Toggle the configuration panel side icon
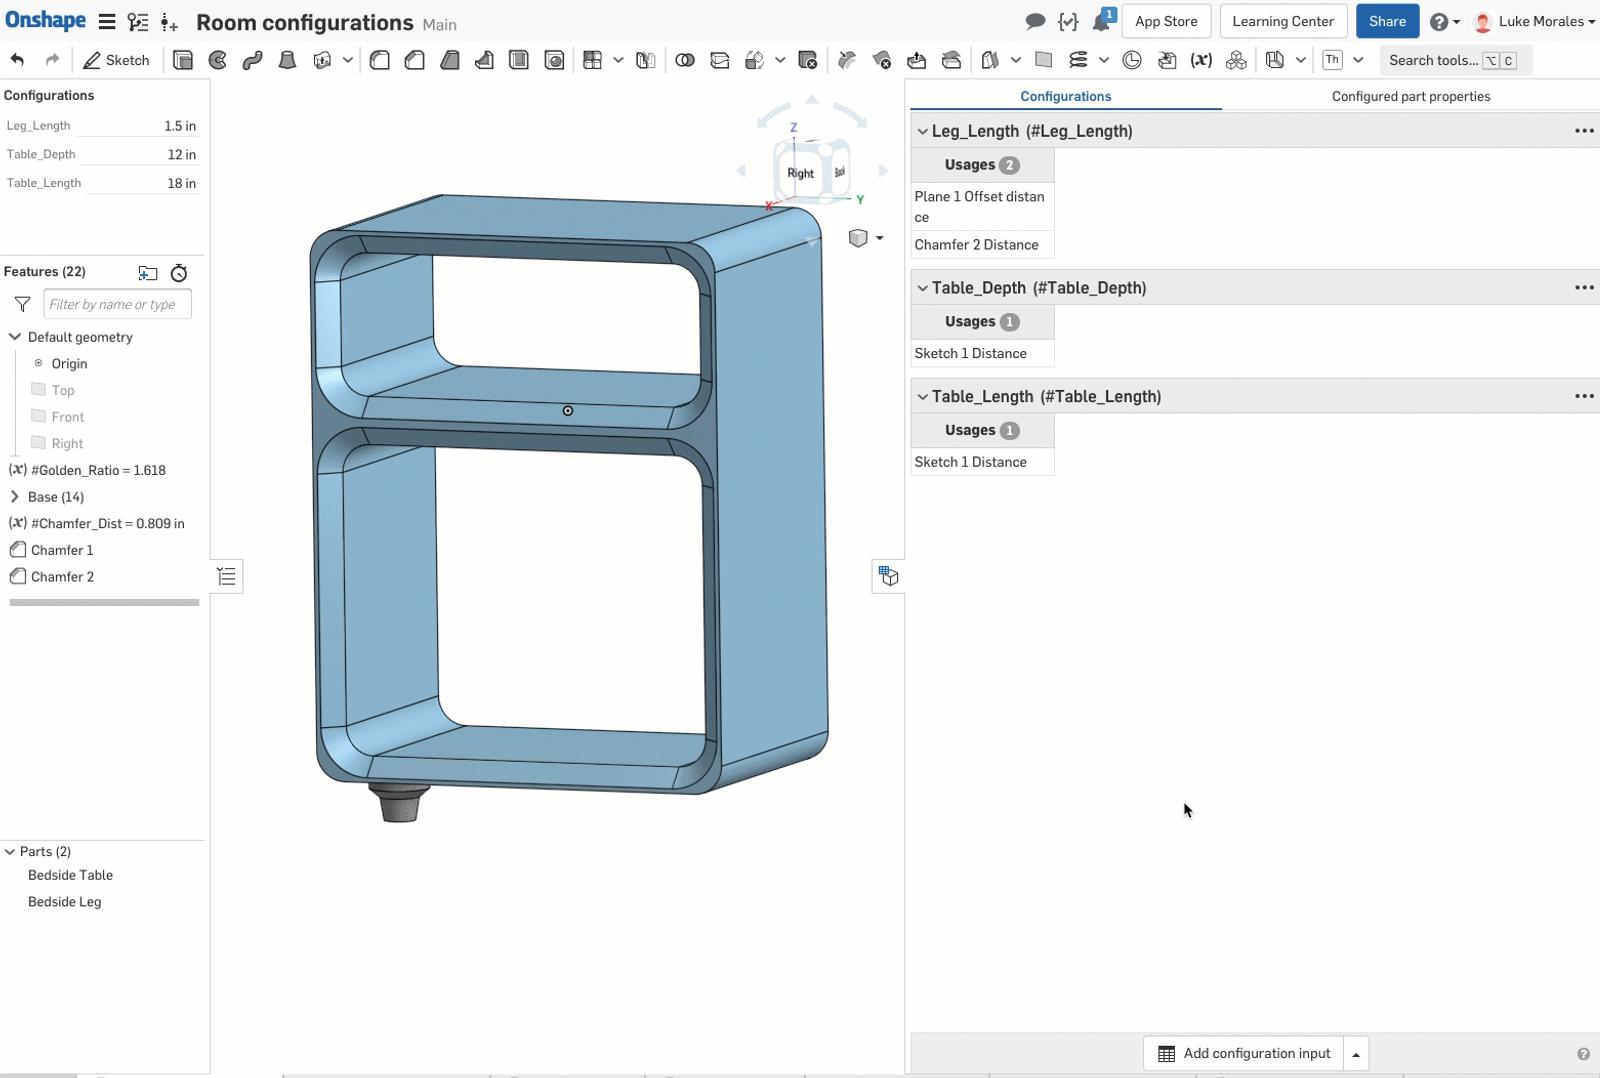 click(888, 575)
